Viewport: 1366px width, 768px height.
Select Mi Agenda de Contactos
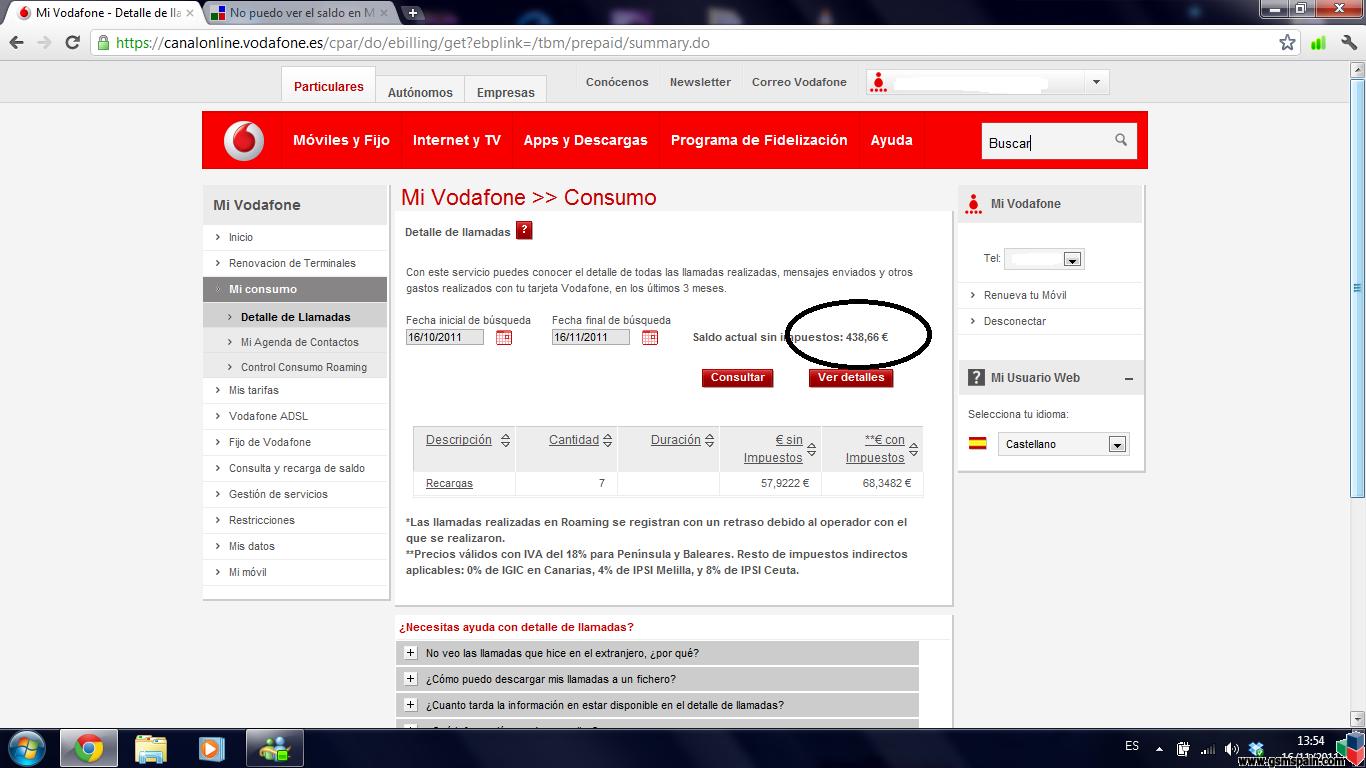299,342
